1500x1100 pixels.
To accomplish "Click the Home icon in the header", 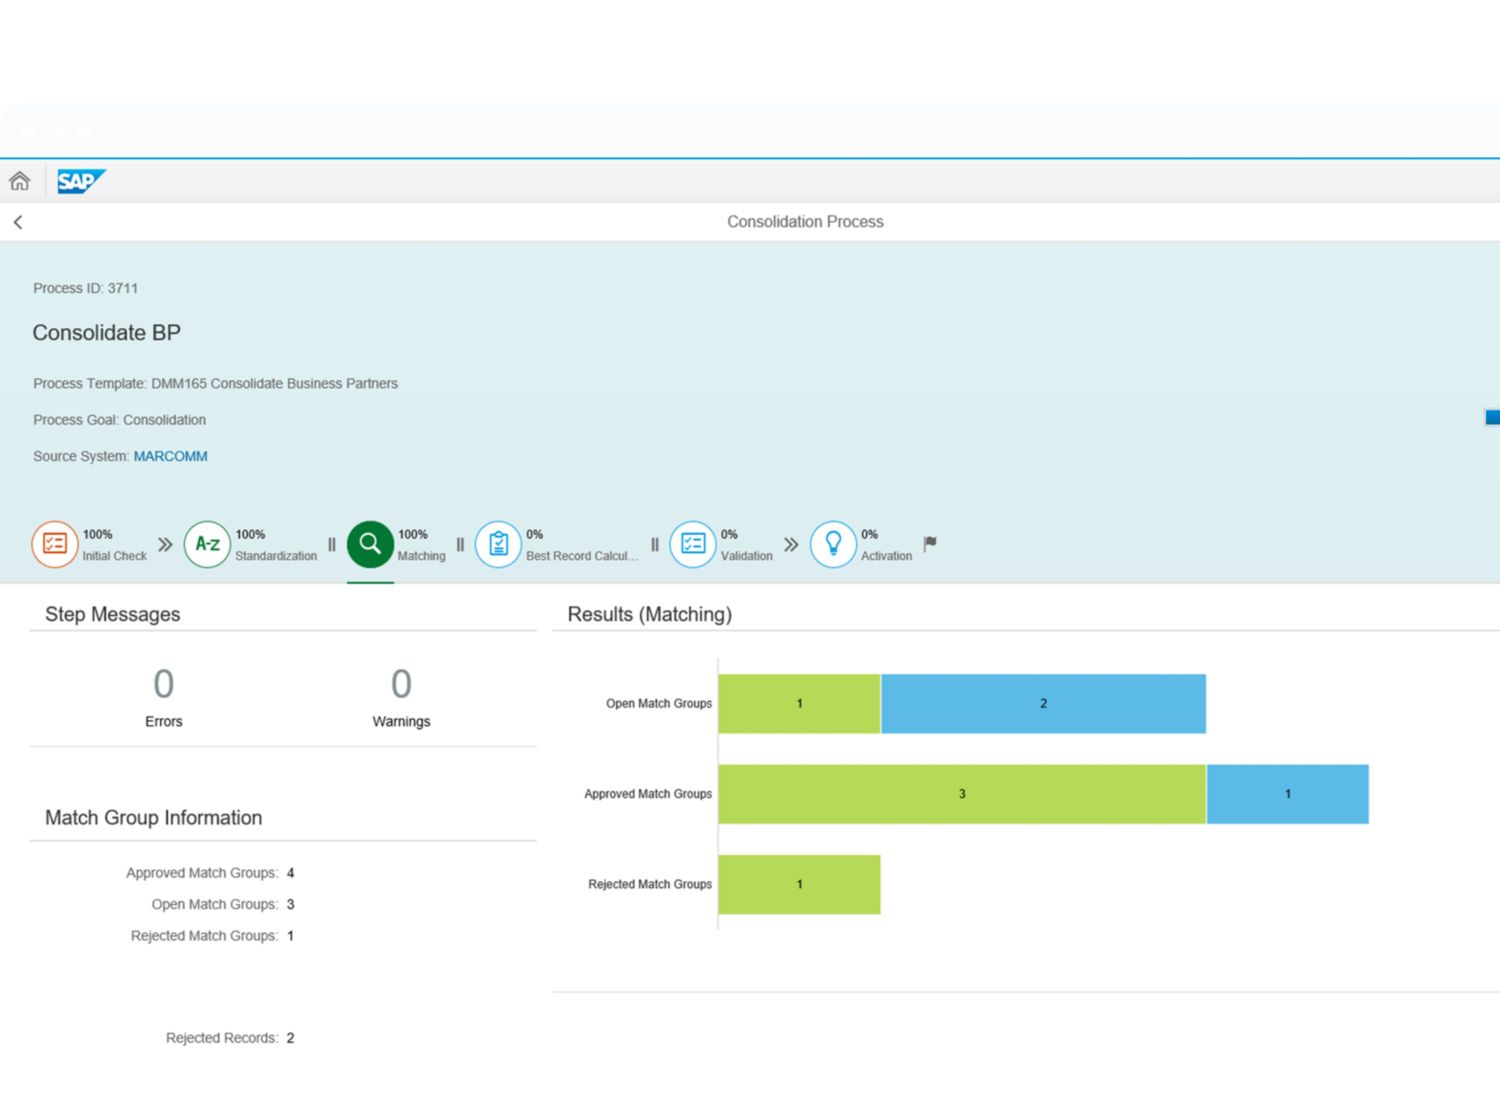I will (x=20, y=181).
